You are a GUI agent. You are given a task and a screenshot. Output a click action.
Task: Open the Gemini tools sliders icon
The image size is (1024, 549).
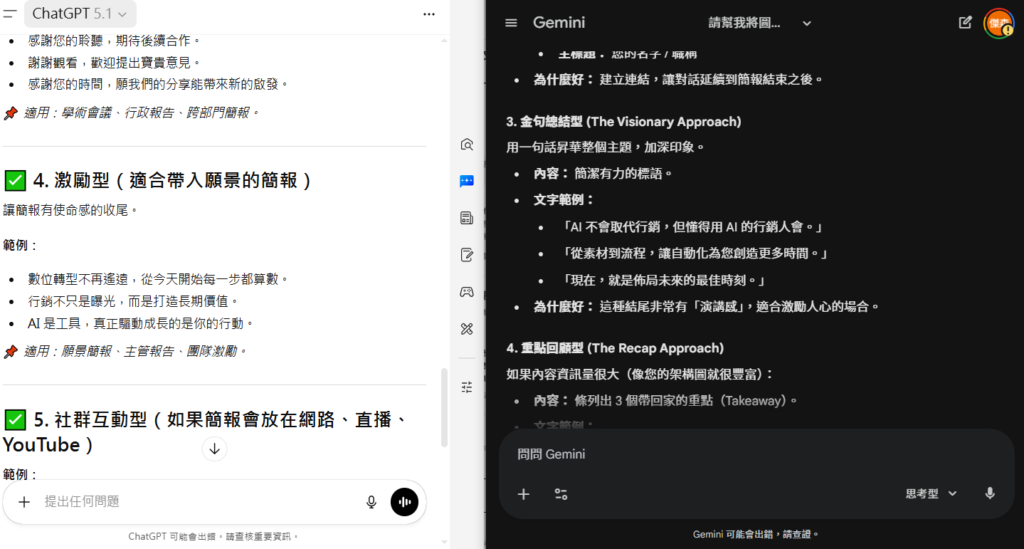(561, 494)
